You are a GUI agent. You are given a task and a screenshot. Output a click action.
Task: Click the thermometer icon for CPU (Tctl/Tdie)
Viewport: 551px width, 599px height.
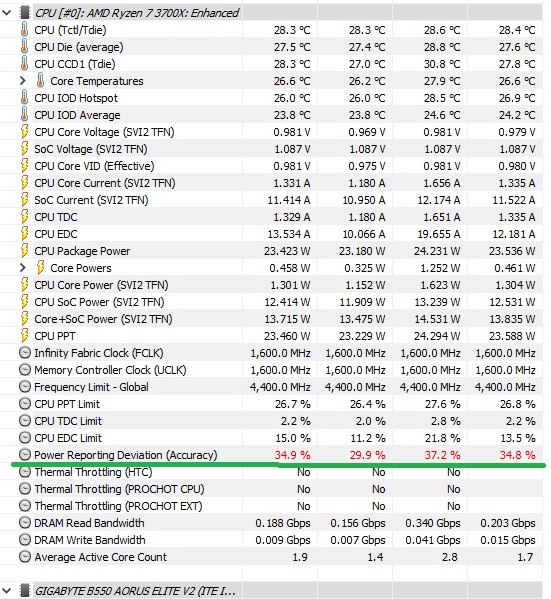pyautogui.click(x=24, y=30)
